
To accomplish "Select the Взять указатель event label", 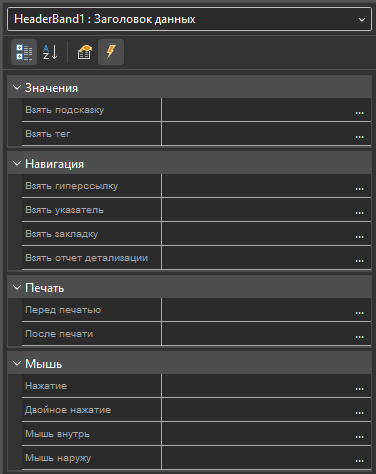I will click(64, 210).
